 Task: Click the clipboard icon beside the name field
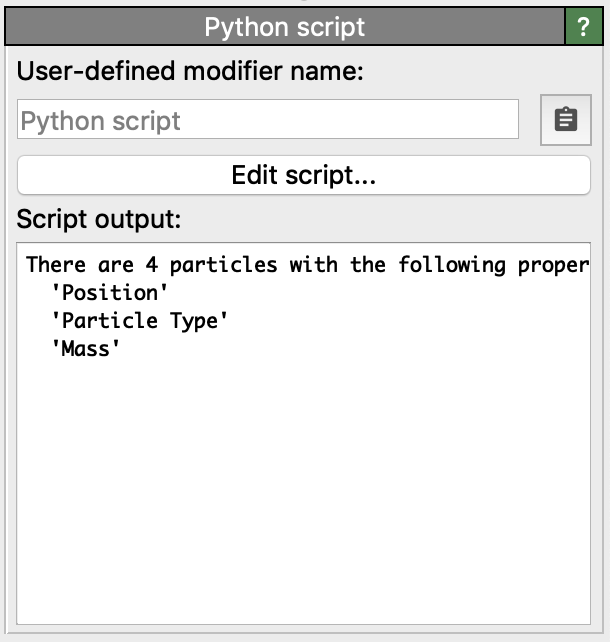pos(565,120)
